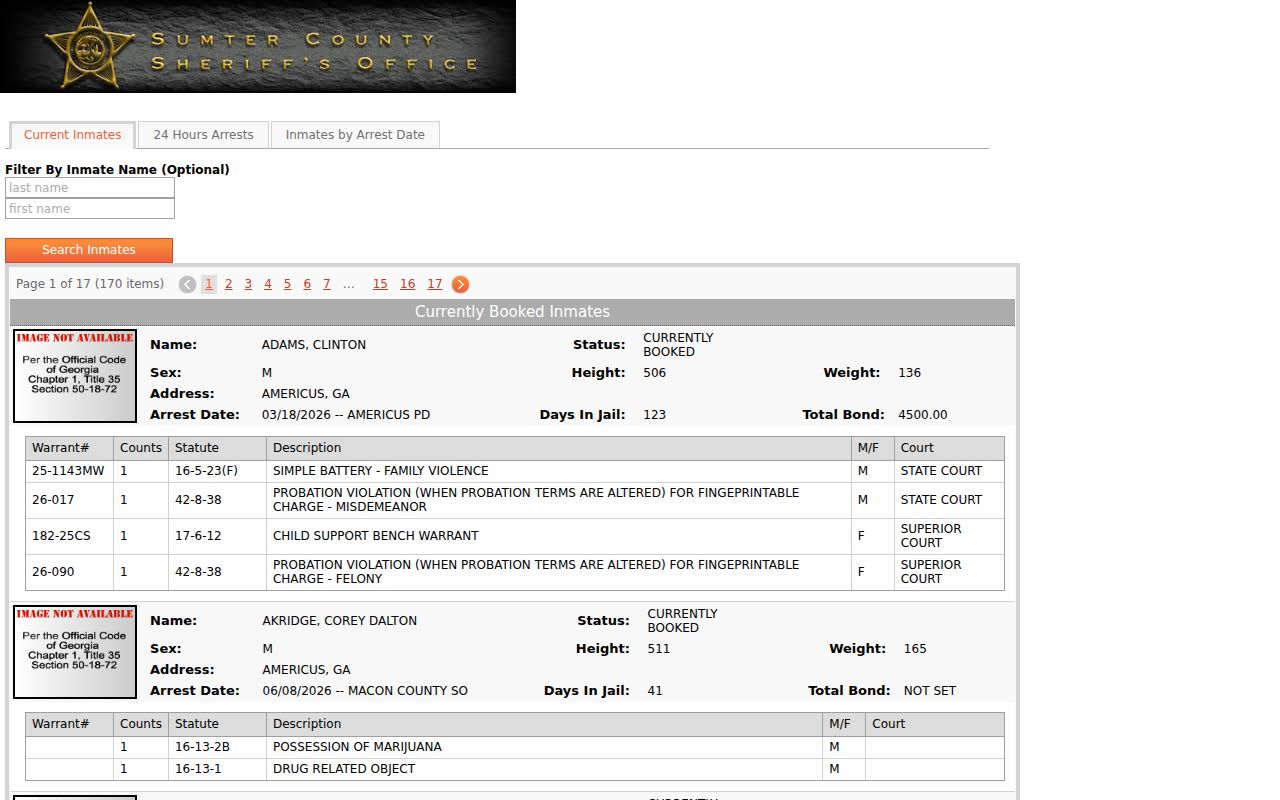Go to page 3
This screenshot has height=800, width=1280.
248,284
